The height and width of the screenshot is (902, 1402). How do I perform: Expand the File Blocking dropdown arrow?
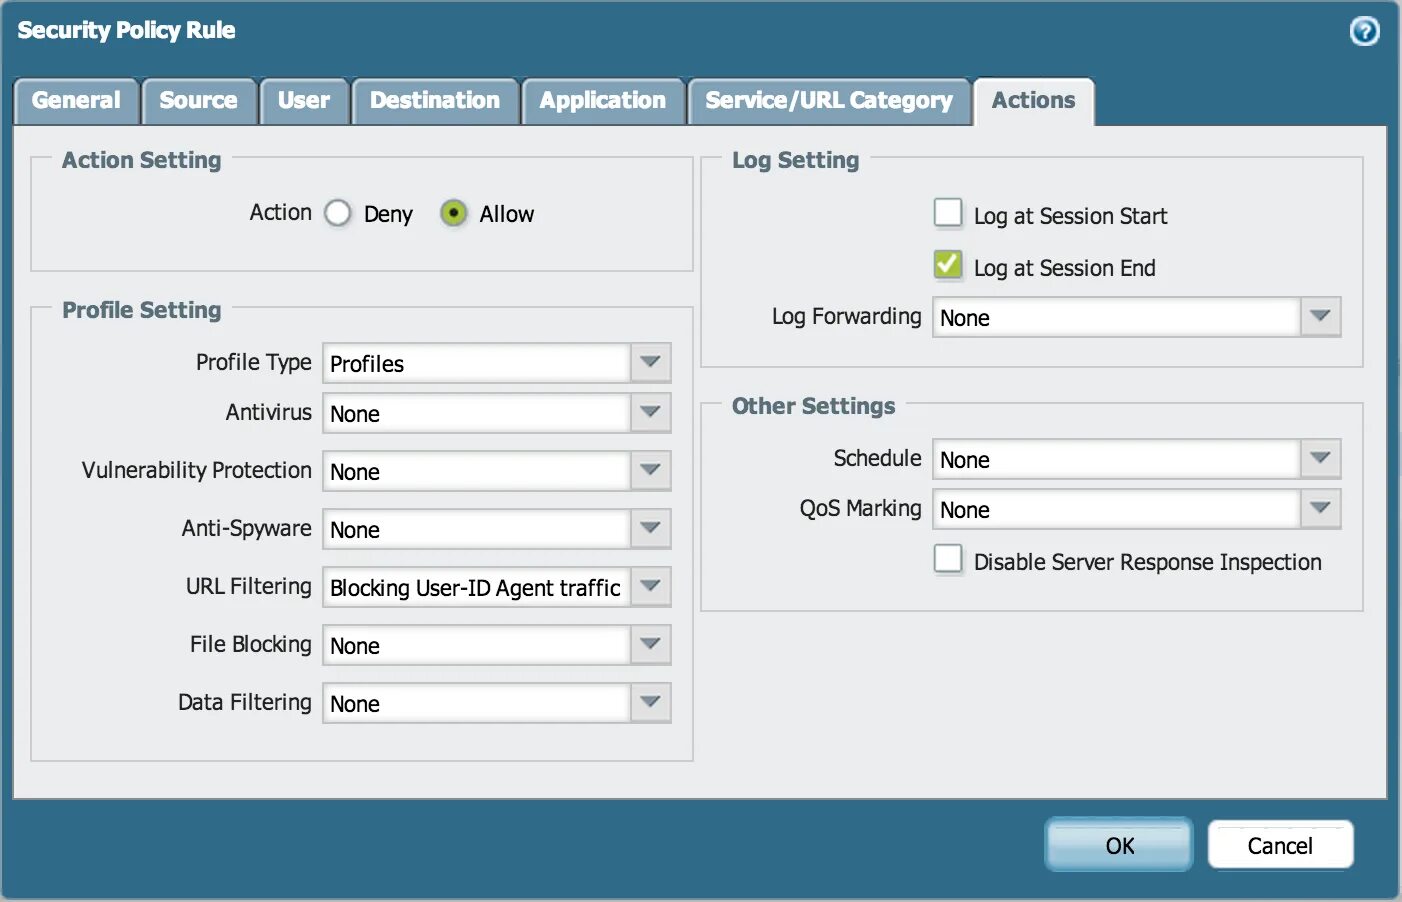click(x=650, y=644)
